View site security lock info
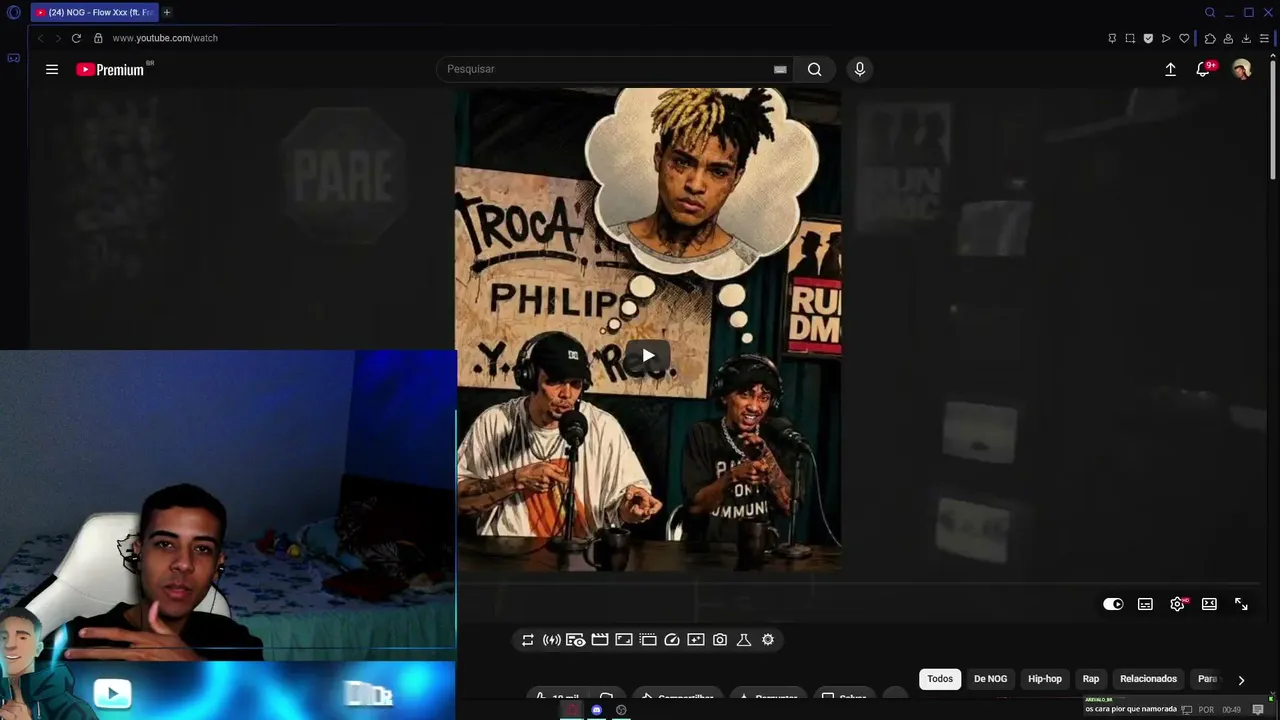Image resolution: width=1280 pixels, height=720 pixels. pyautogui.click(x=98, y=38)
